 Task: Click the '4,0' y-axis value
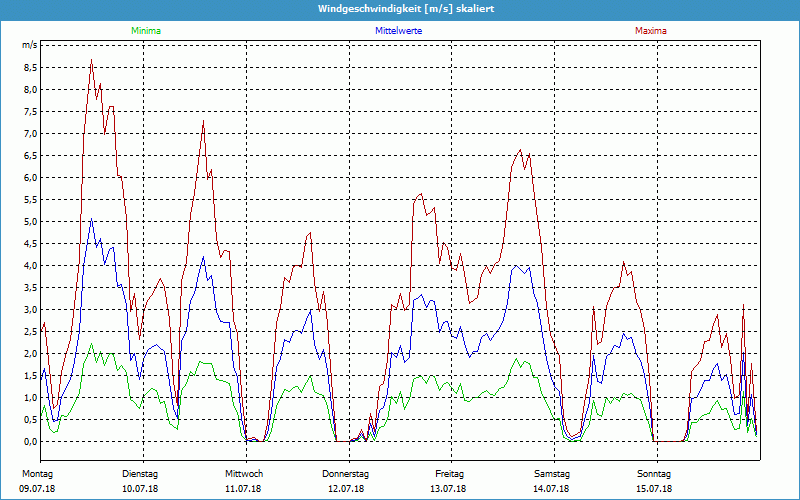pos(31,265)
